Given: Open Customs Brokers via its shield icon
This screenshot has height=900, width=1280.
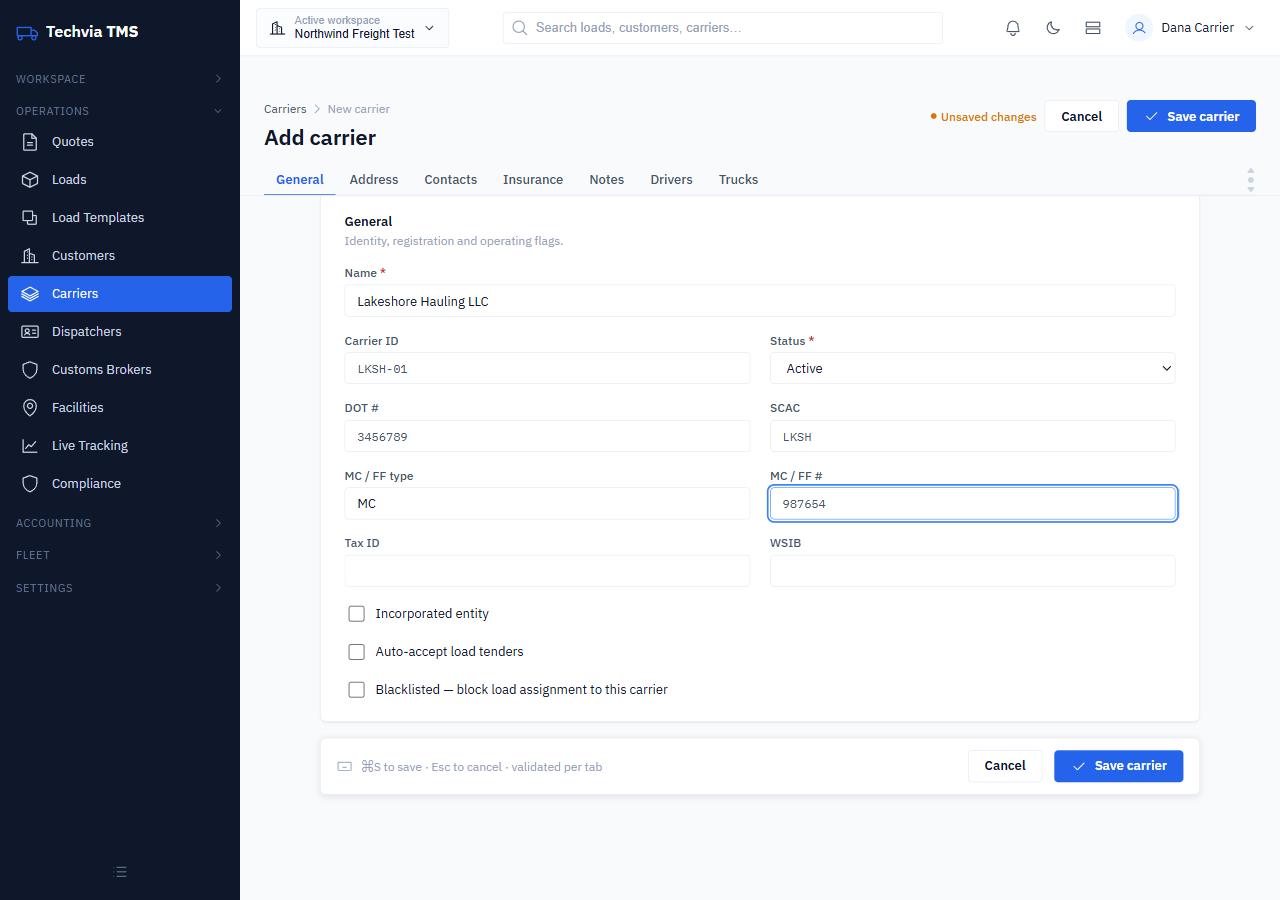Looking at the screenshot, I should 31,370.
